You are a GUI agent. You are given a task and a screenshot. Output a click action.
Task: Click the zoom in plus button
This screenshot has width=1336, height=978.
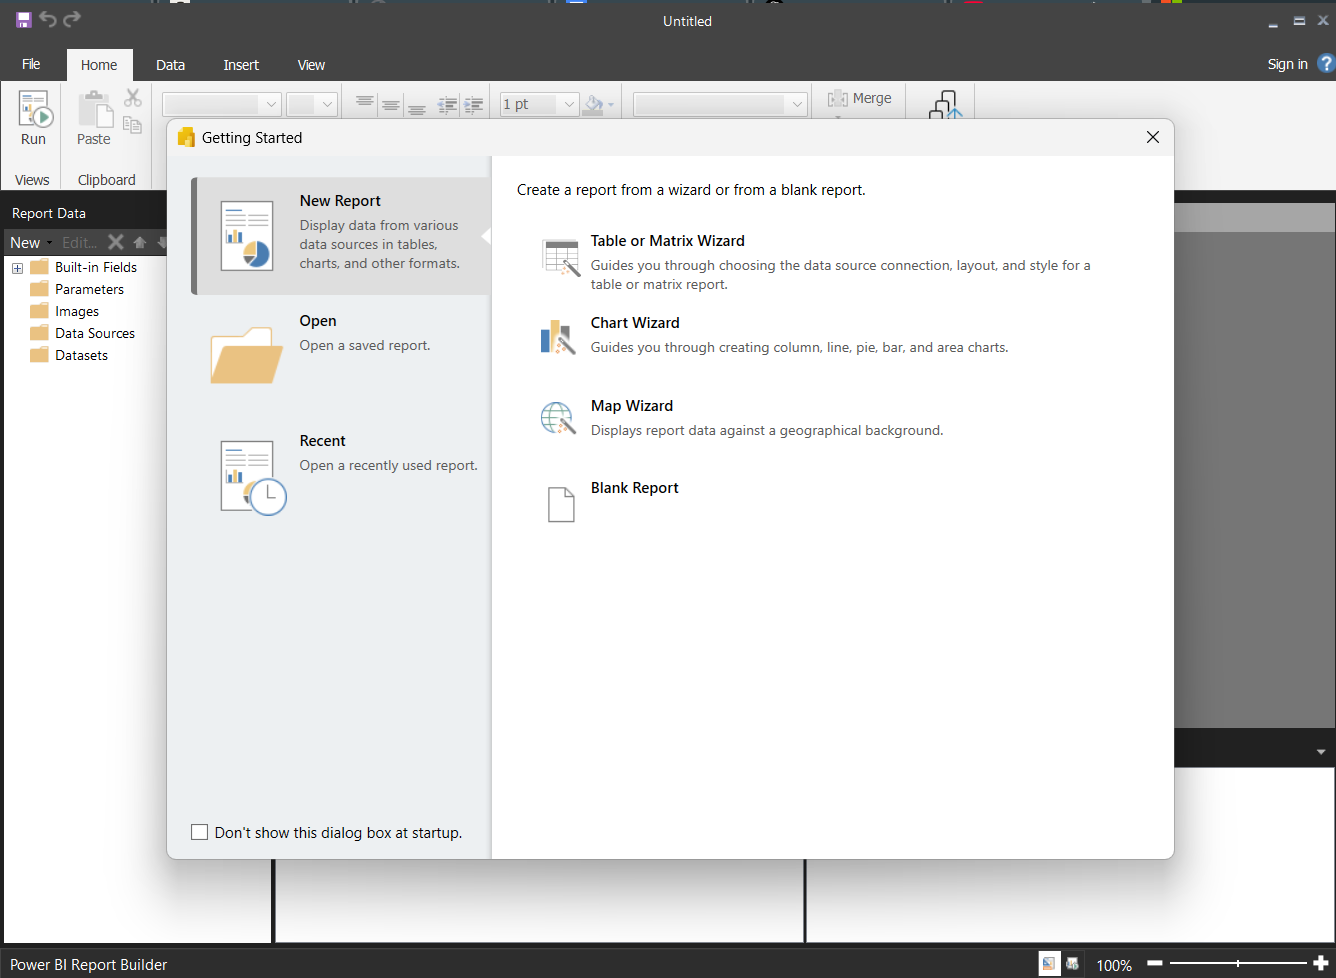[x=1321, y=964]
